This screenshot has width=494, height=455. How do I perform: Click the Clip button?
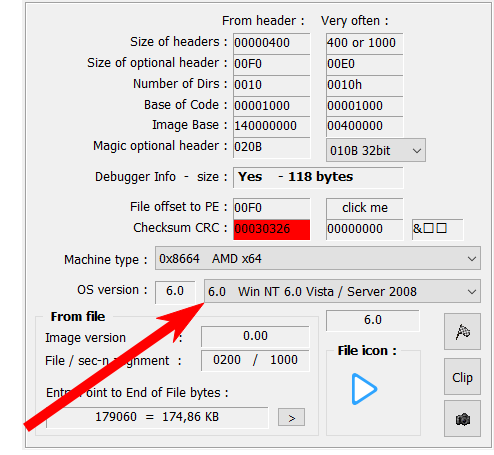462,377
